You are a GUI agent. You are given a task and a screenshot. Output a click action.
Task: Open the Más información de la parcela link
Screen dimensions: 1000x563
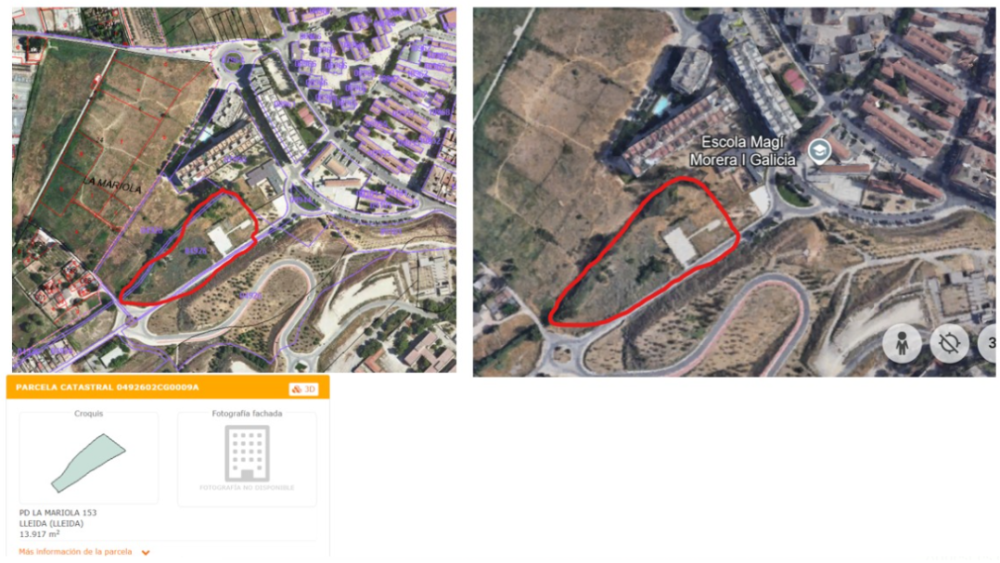(75, 552)
